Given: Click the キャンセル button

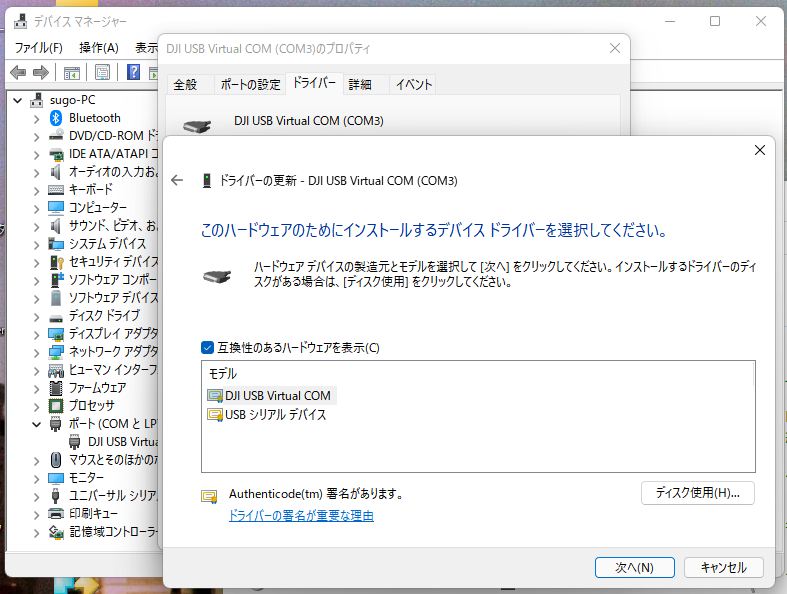Looking at the screenshot, I should click(724, 567).
